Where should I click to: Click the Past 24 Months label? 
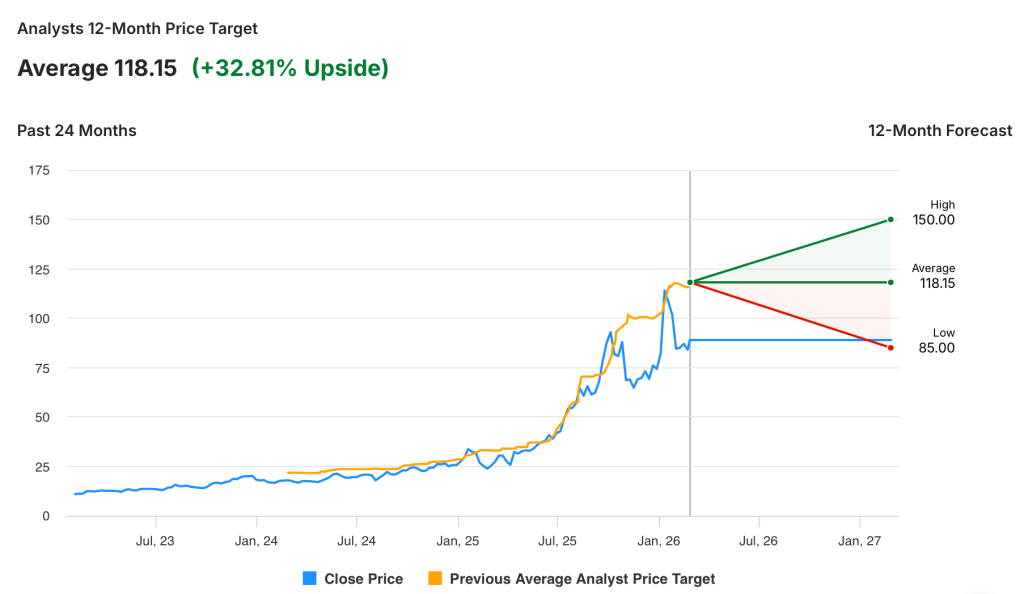pos(77,130)
